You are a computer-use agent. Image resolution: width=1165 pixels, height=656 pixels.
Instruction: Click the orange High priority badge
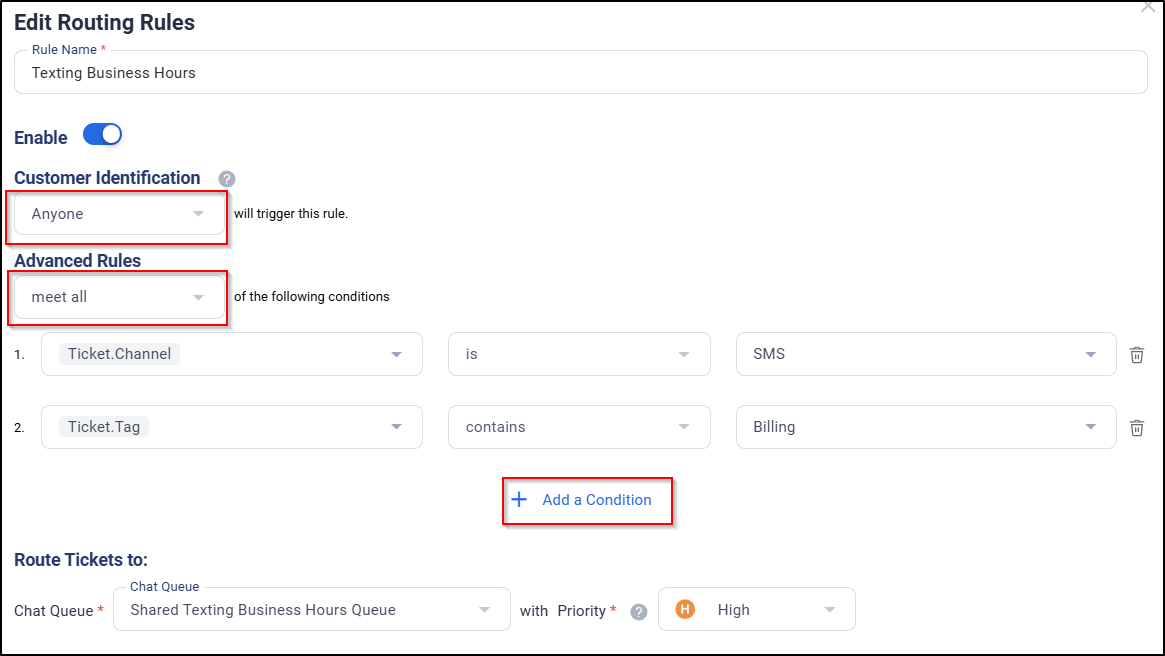685,609
